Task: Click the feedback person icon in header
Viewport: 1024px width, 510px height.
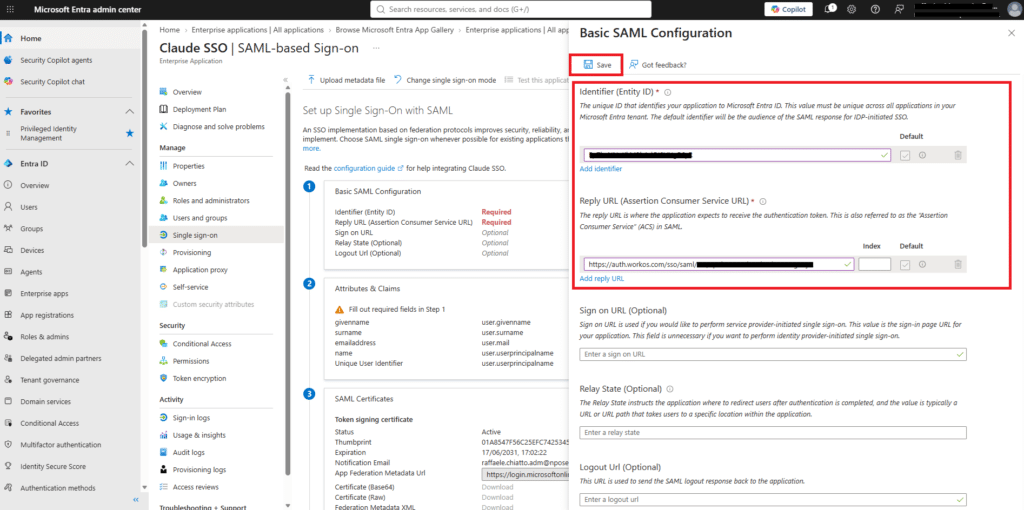Action: point(899,9)
